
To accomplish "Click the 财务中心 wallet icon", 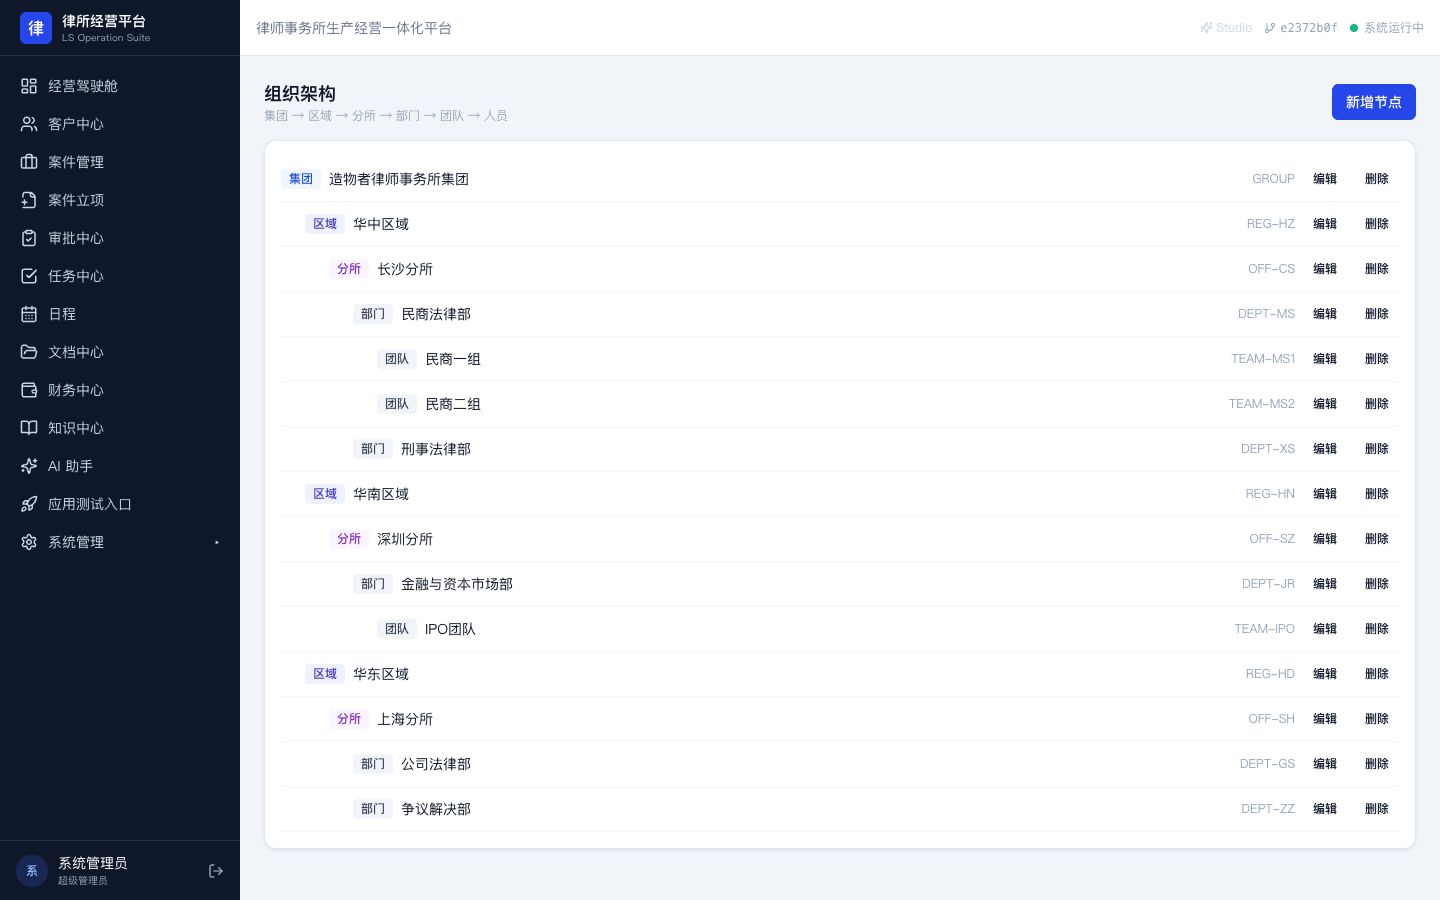I will [x=29, y=390].
